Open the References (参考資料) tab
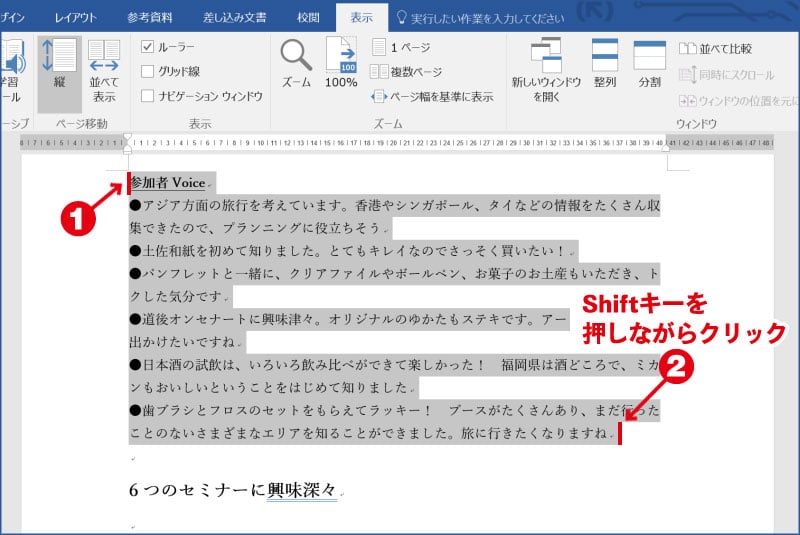The image size is (800, 535). [149, 18]
